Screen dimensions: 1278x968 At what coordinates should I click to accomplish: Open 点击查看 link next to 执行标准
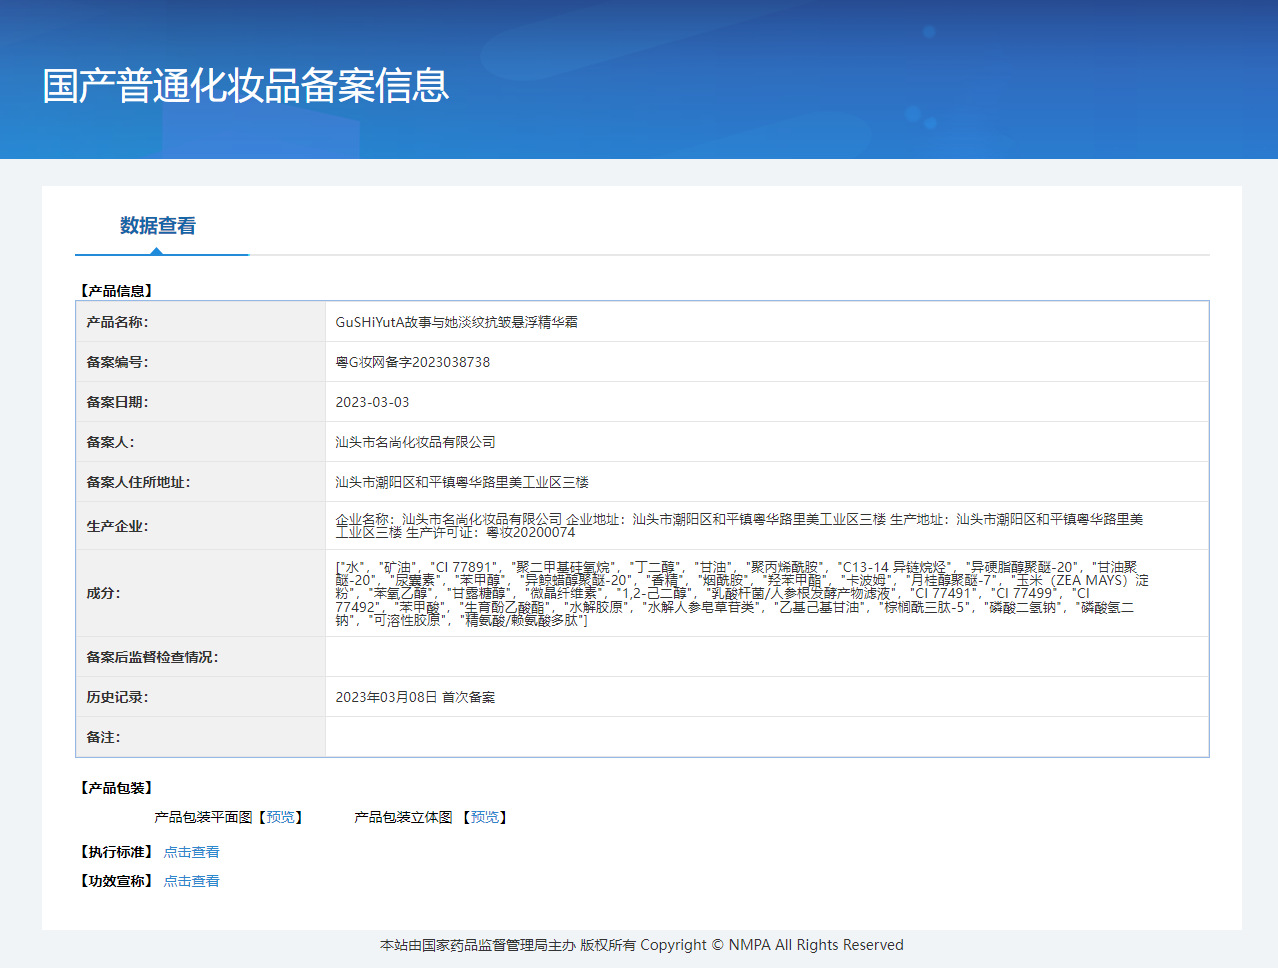(191, 852)
